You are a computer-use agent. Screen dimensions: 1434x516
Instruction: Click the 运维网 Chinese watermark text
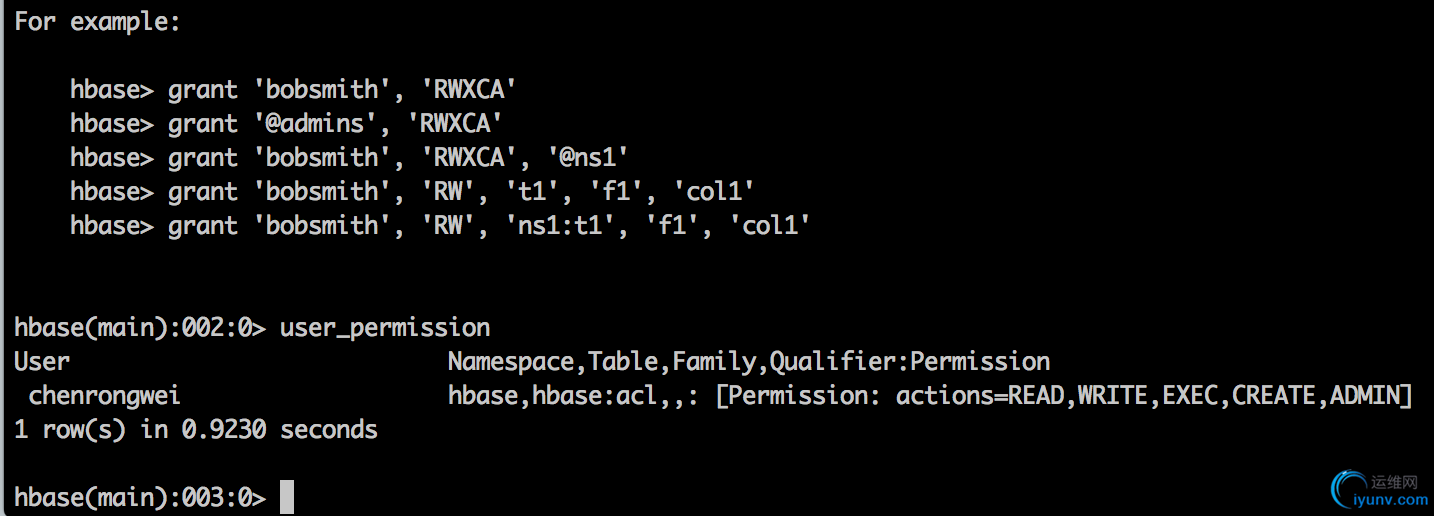[1395, 482]
